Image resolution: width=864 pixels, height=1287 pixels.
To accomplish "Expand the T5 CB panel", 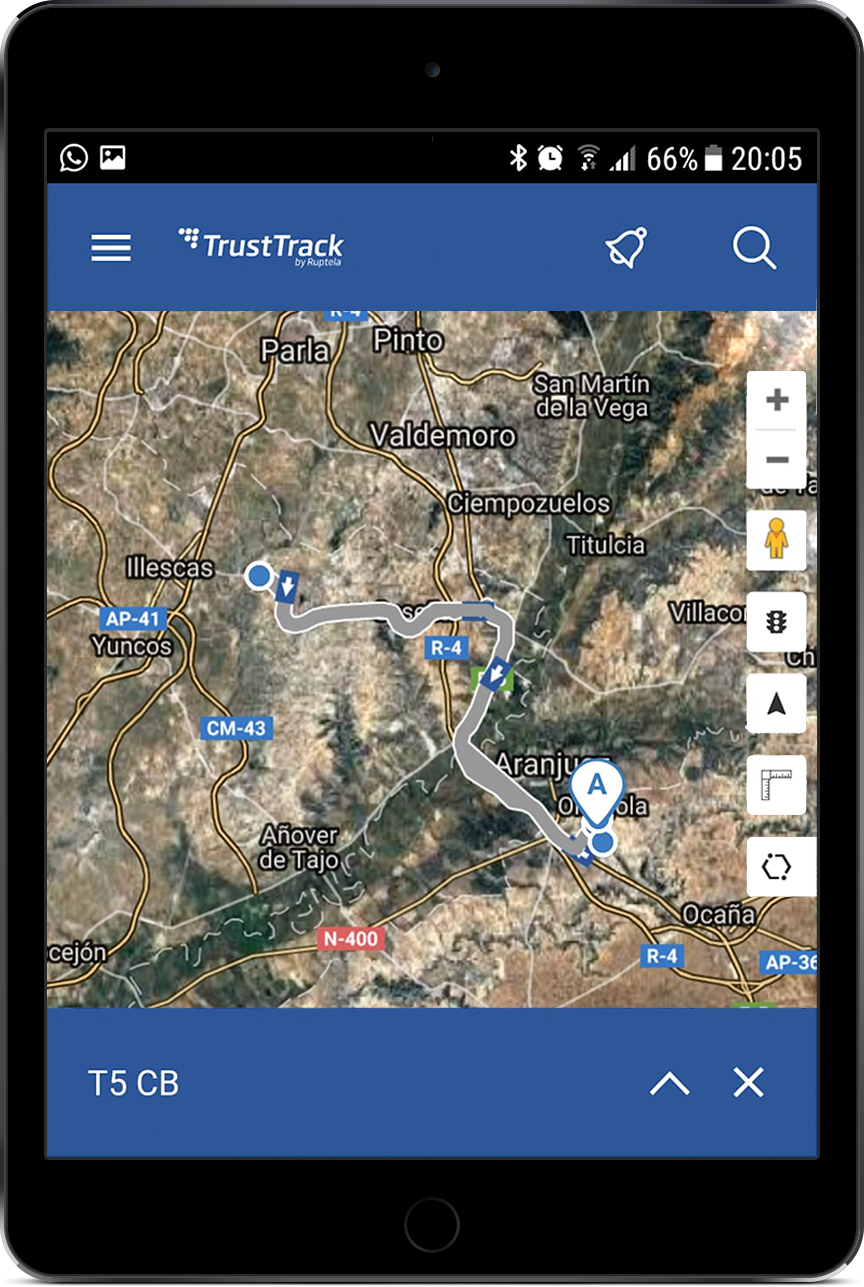I will 669,1083.
